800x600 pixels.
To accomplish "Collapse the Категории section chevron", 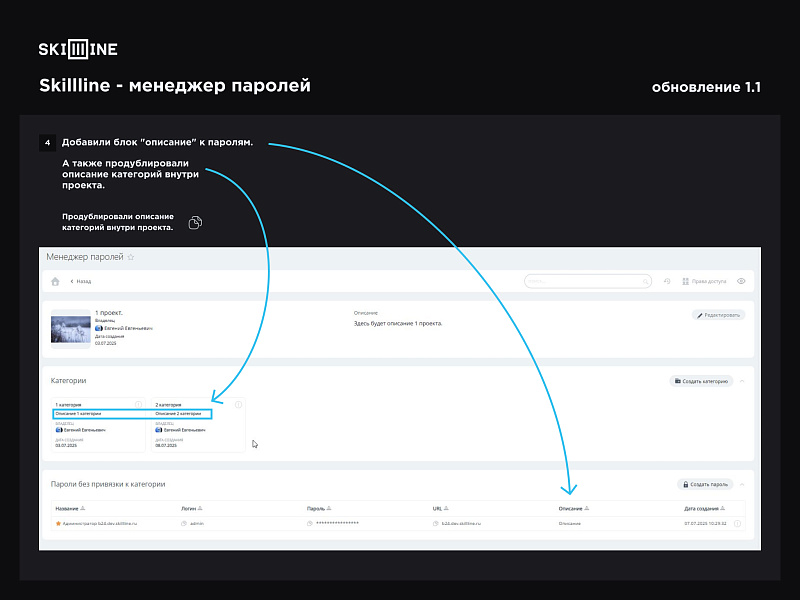I will point(742,381).
